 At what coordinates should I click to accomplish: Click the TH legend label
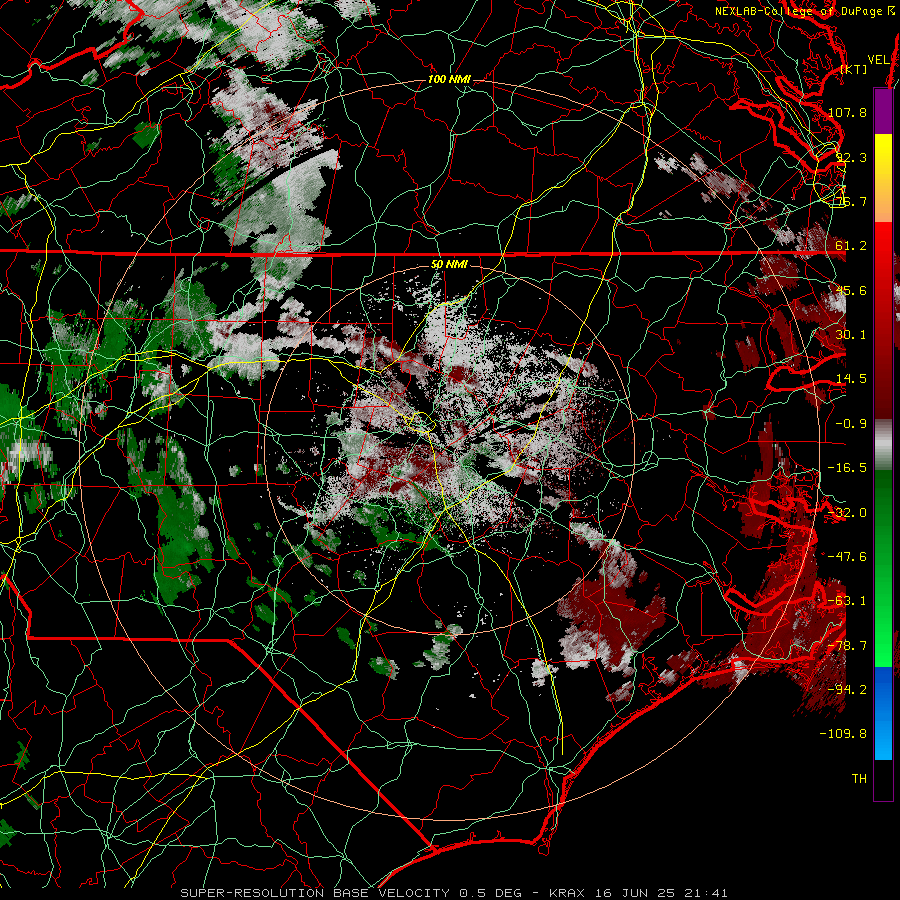[859, 779]
